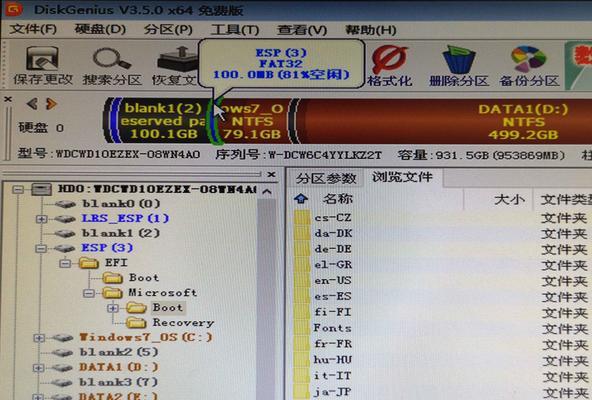The image size is (592, 400).
Task: Click the tree panel scroll-up arrow
Action: pyautogui.click(x=267, y=192)
